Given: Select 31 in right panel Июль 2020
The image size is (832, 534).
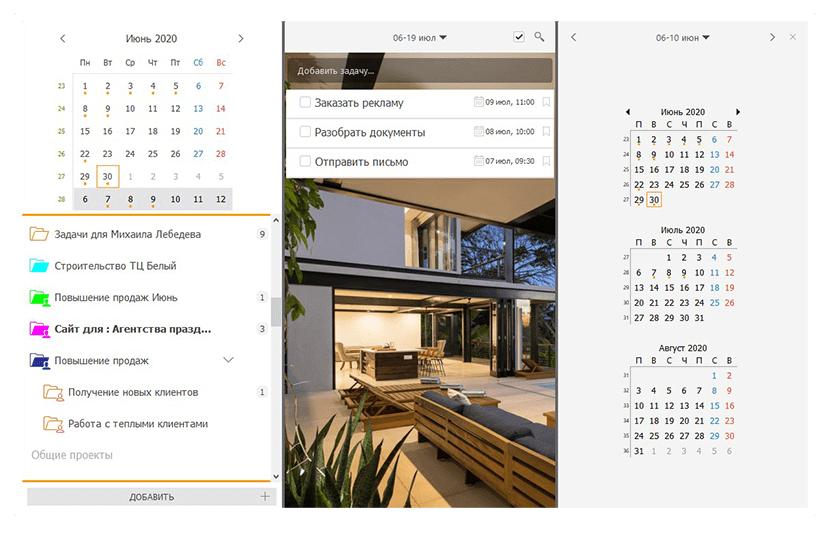Looking at the screenshot, I should coord(699,318).
